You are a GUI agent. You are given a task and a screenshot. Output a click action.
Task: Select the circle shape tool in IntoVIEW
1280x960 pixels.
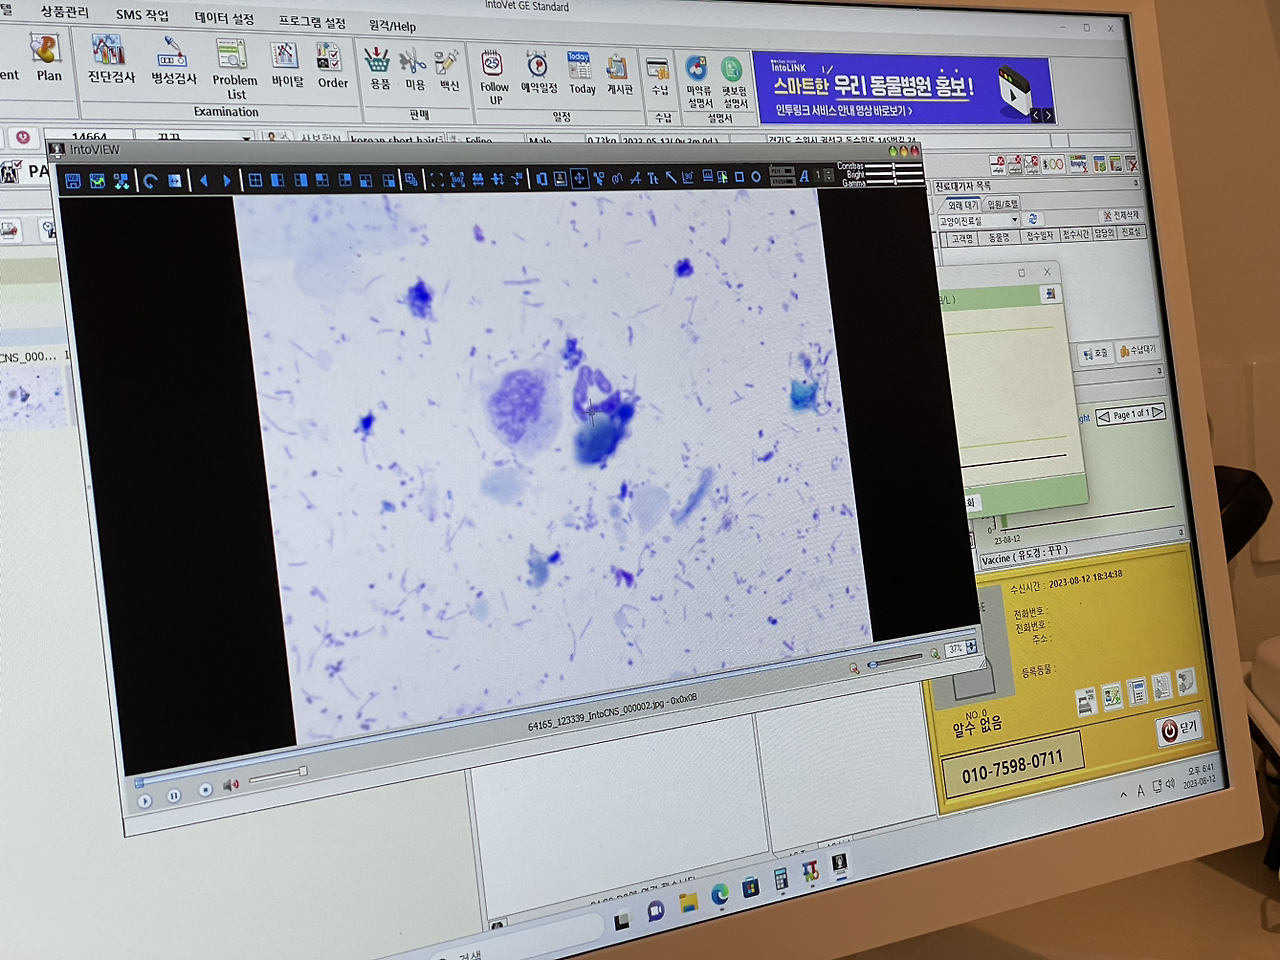(756, 177)
